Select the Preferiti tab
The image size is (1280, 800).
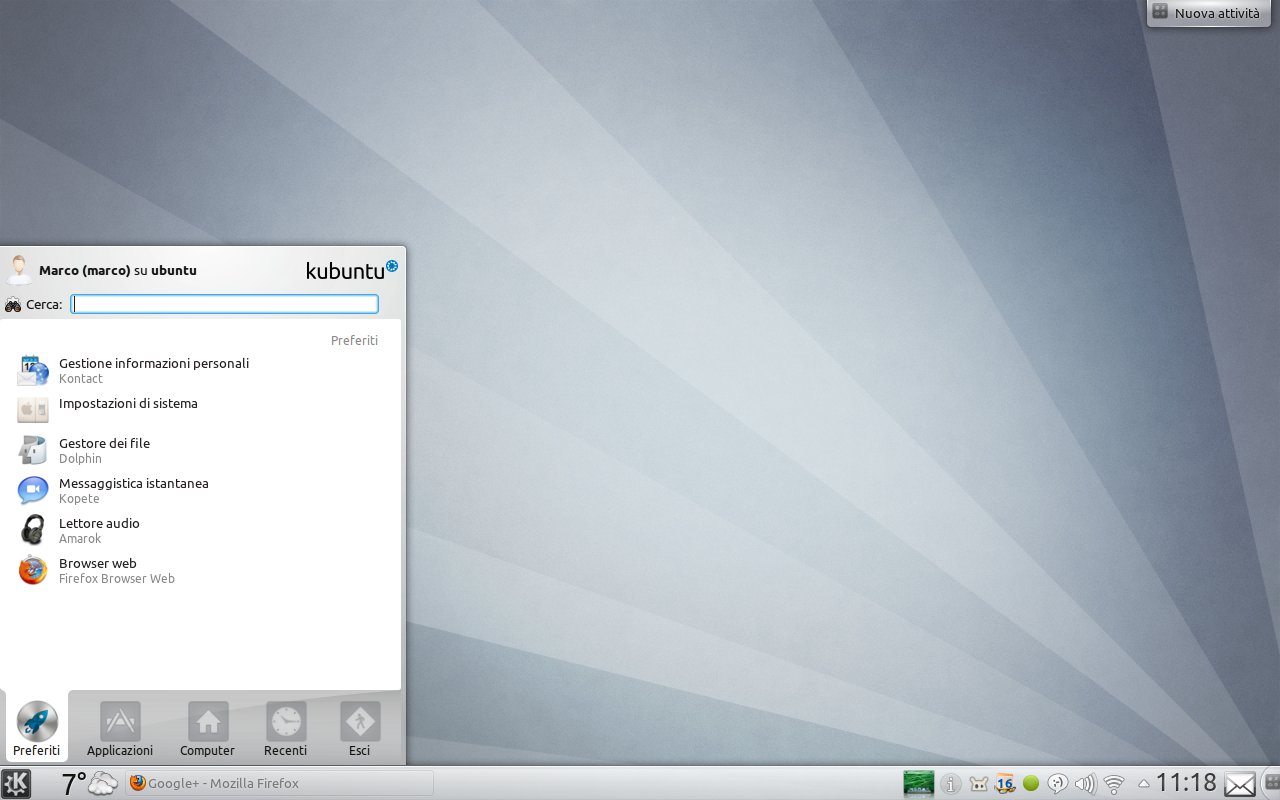[x=37, y=729]
